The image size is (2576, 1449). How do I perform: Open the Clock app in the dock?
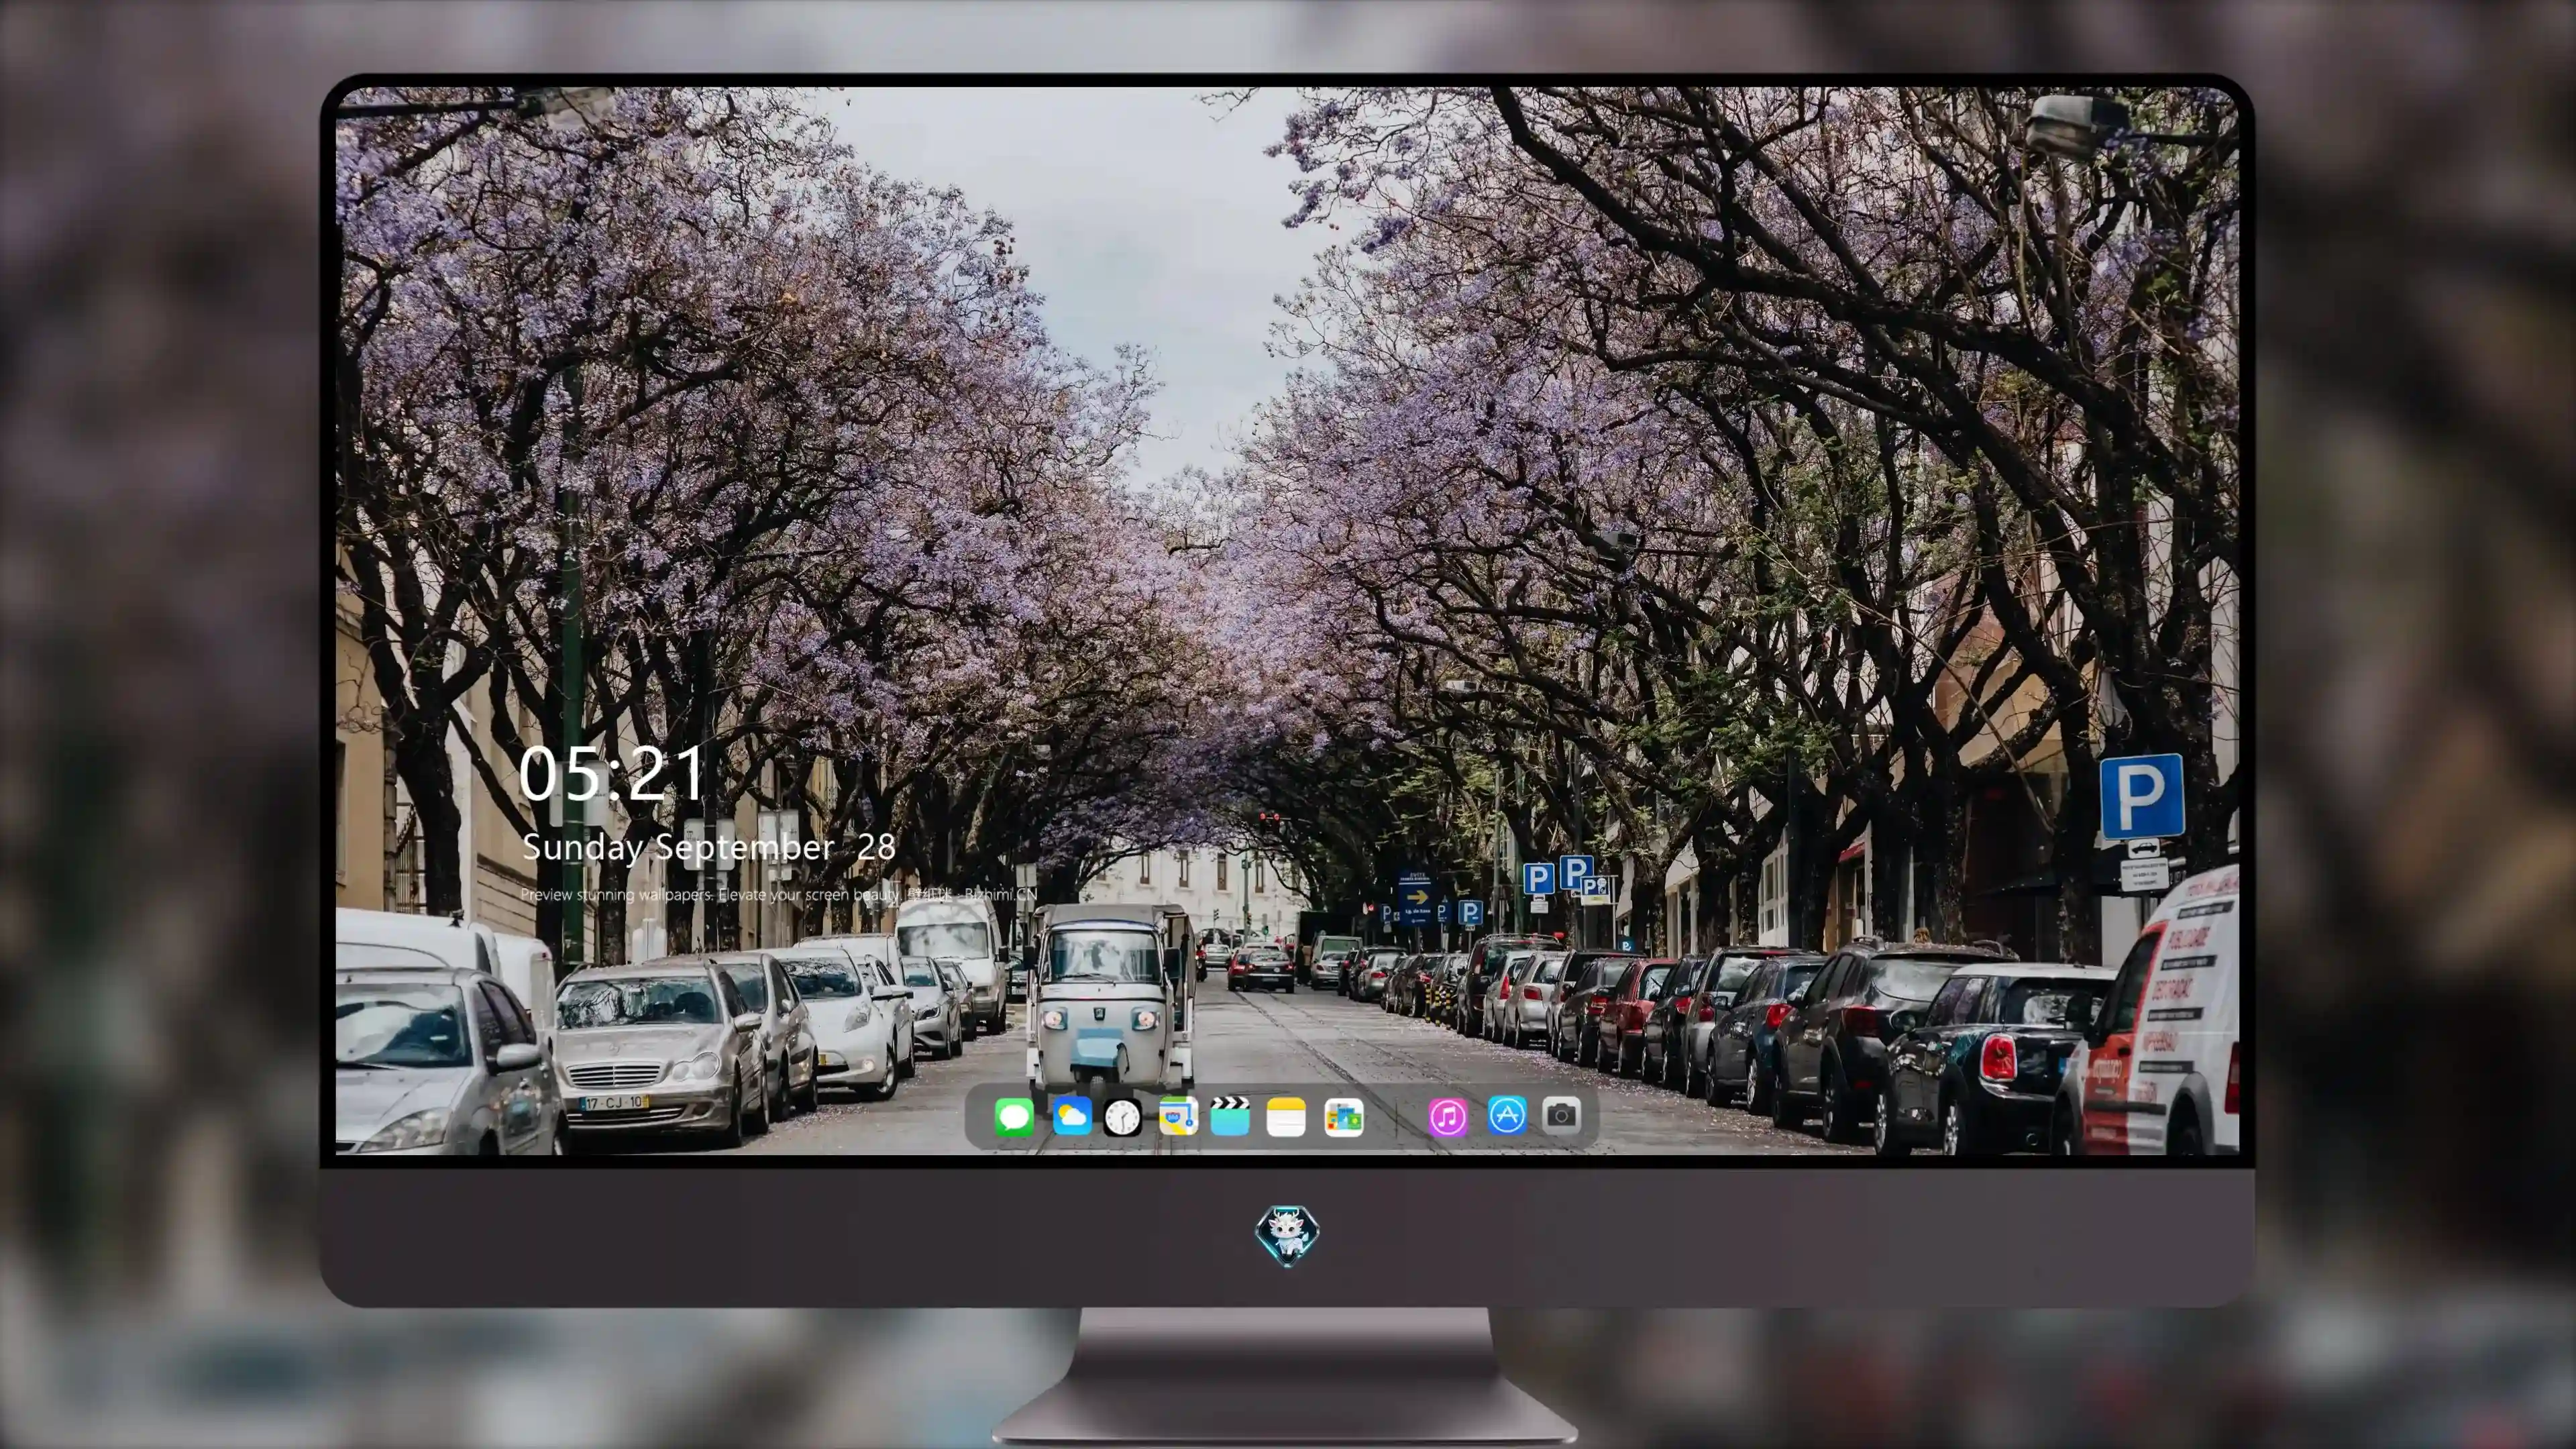tap(1122, 1117)
